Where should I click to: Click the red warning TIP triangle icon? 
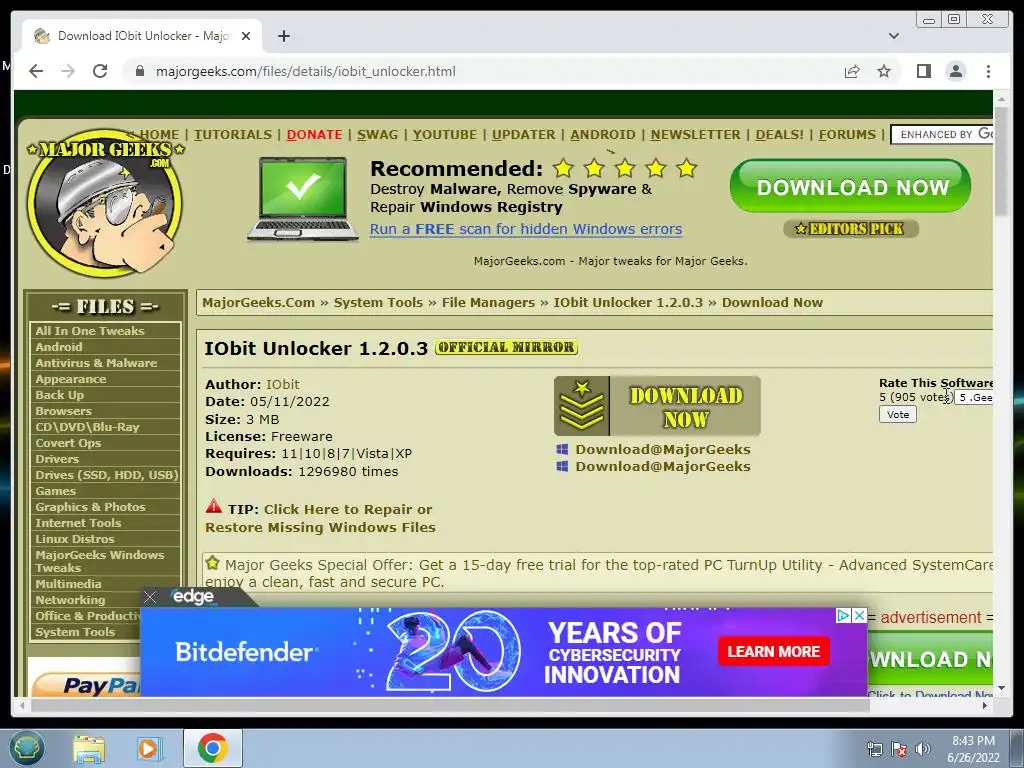pyautogui.click(x=214, y=506)
